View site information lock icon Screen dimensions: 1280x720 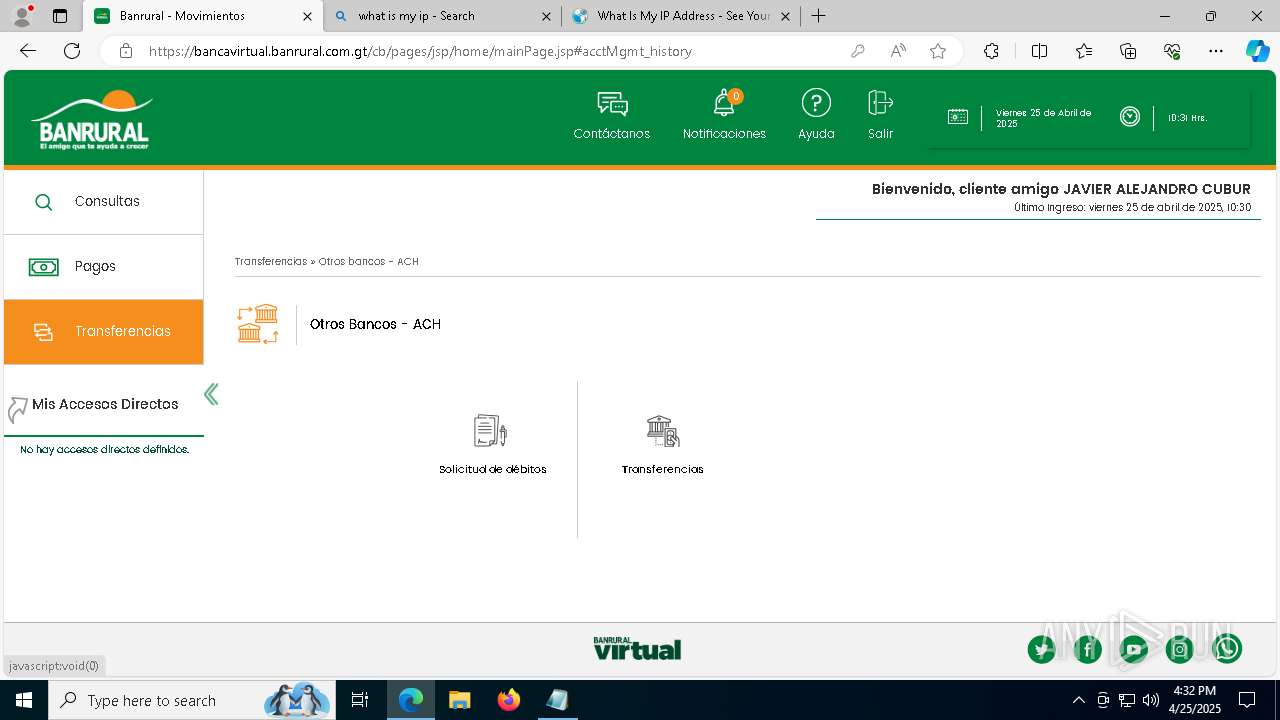tap(126, 51)
